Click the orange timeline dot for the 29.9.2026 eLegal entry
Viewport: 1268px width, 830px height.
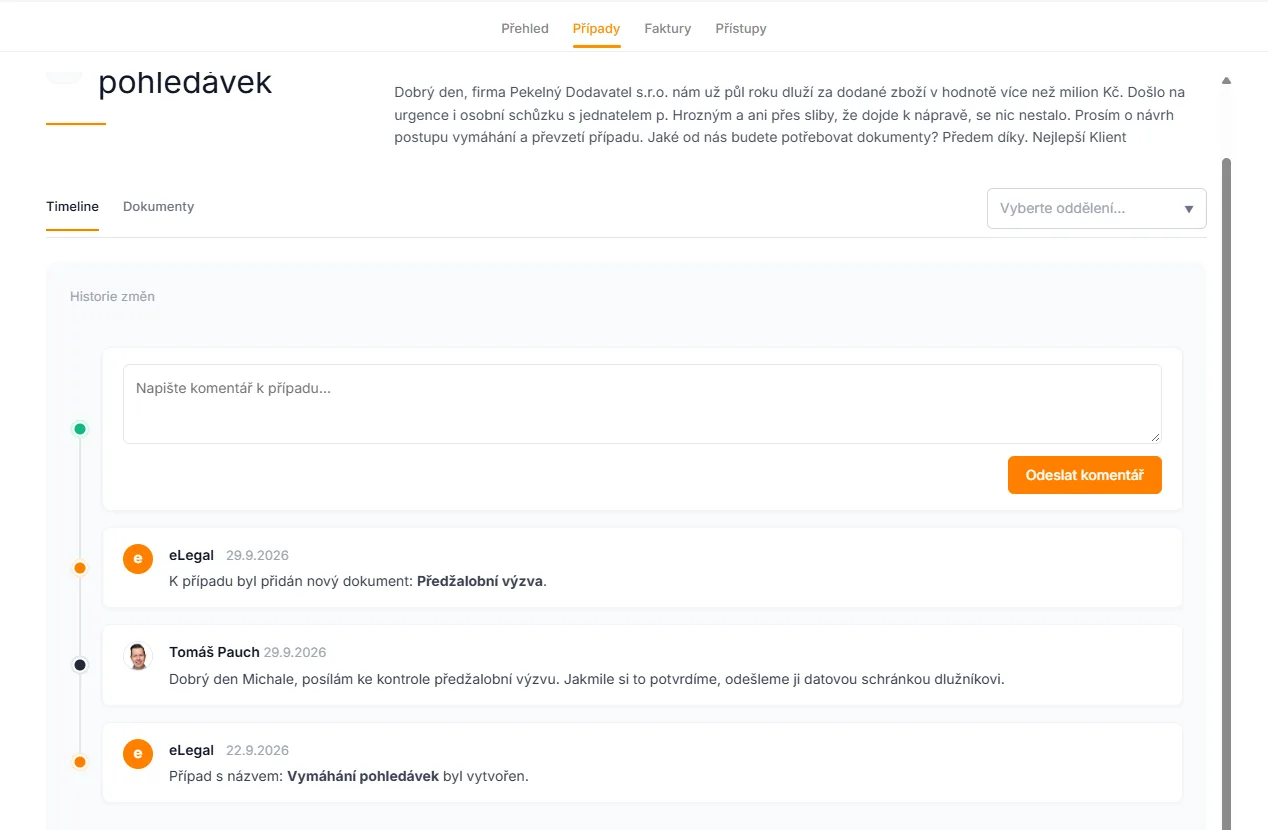80,568
